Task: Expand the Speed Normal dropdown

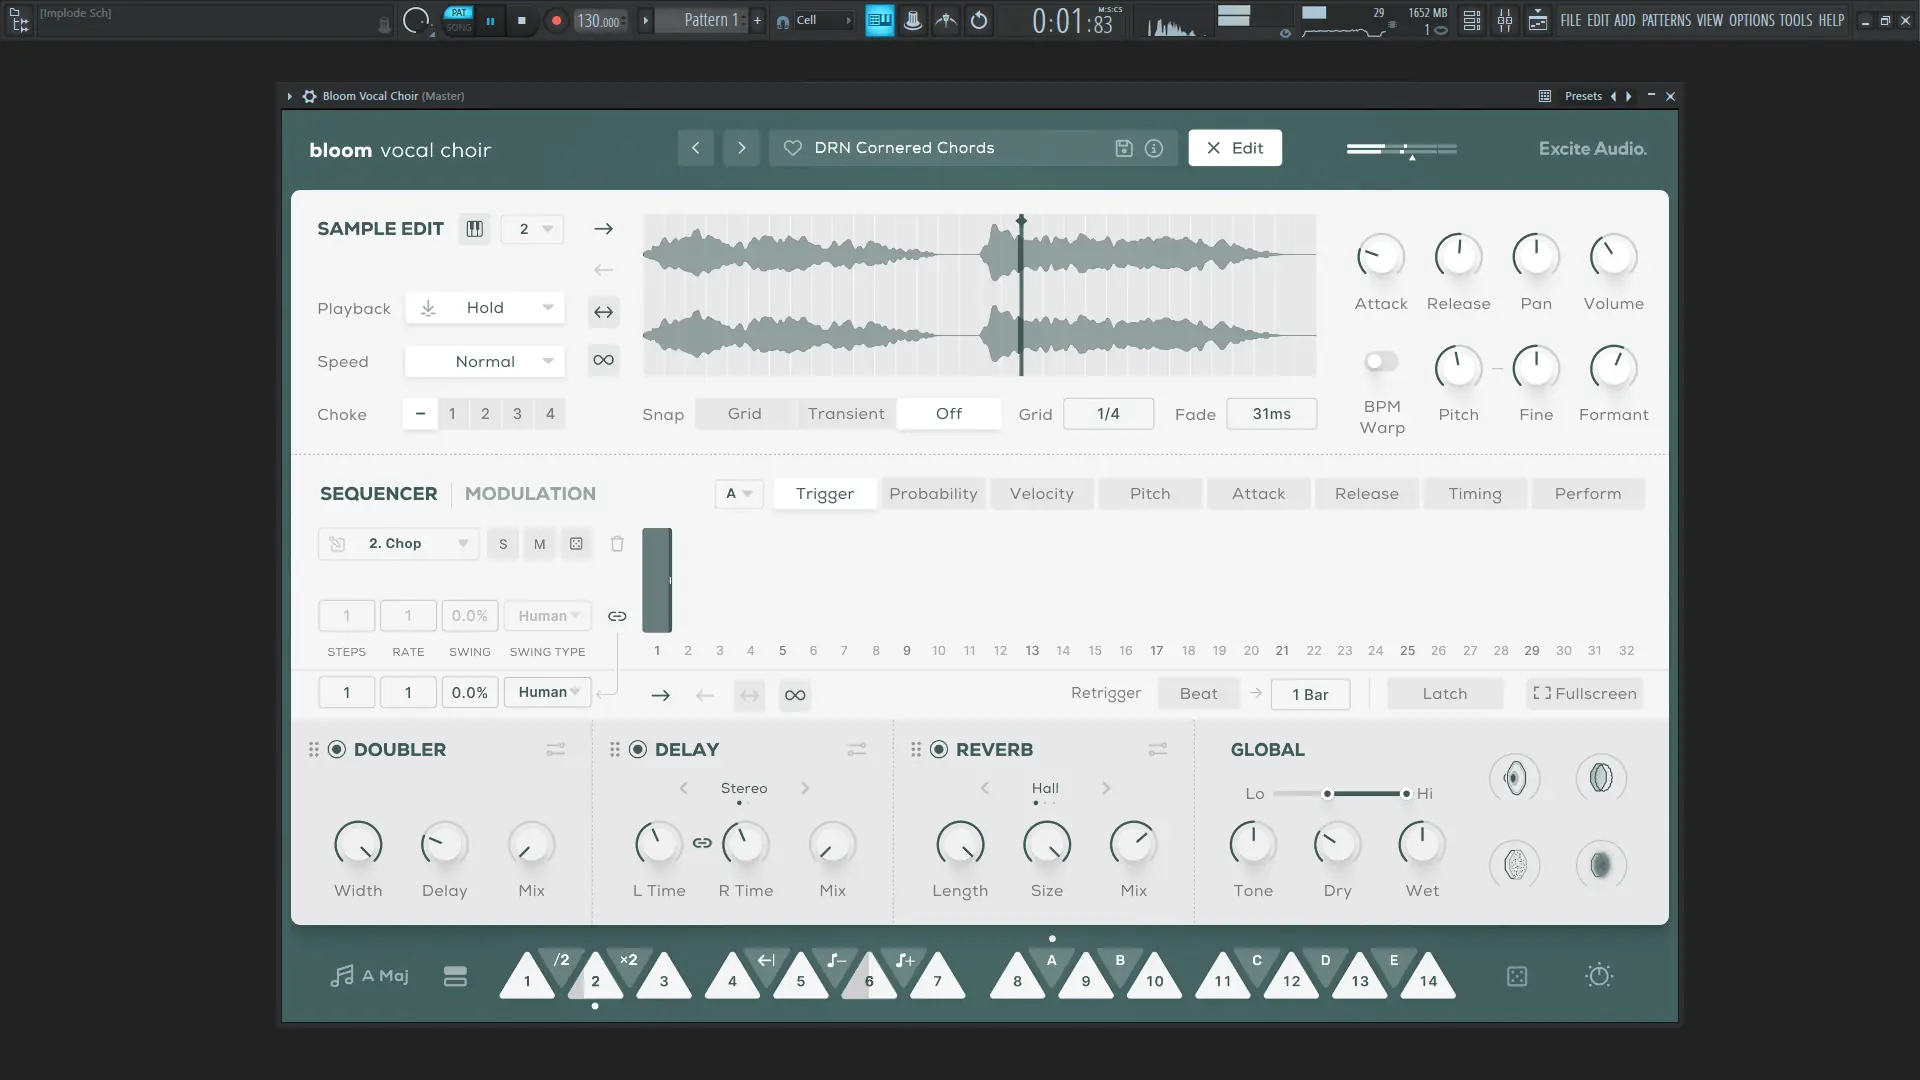Action: tap(485, 362)
